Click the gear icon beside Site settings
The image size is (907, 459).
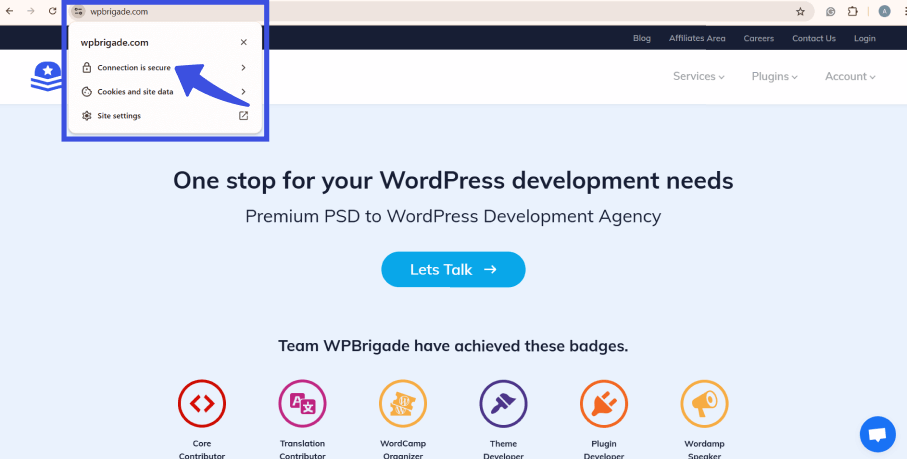pyautogui.click(x=86, y=116)
